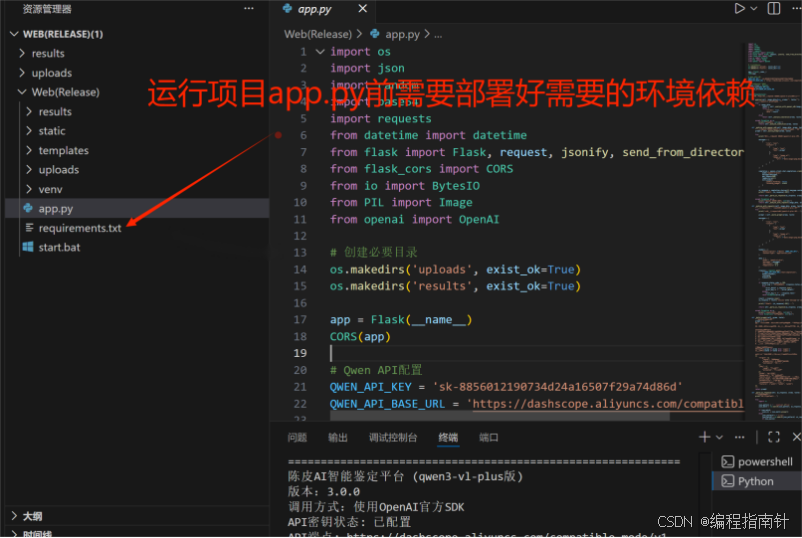The height and width of the screenshot is (538, 802).
Task: Switch to the 问题 panel tab
Action: coord(297,437)
